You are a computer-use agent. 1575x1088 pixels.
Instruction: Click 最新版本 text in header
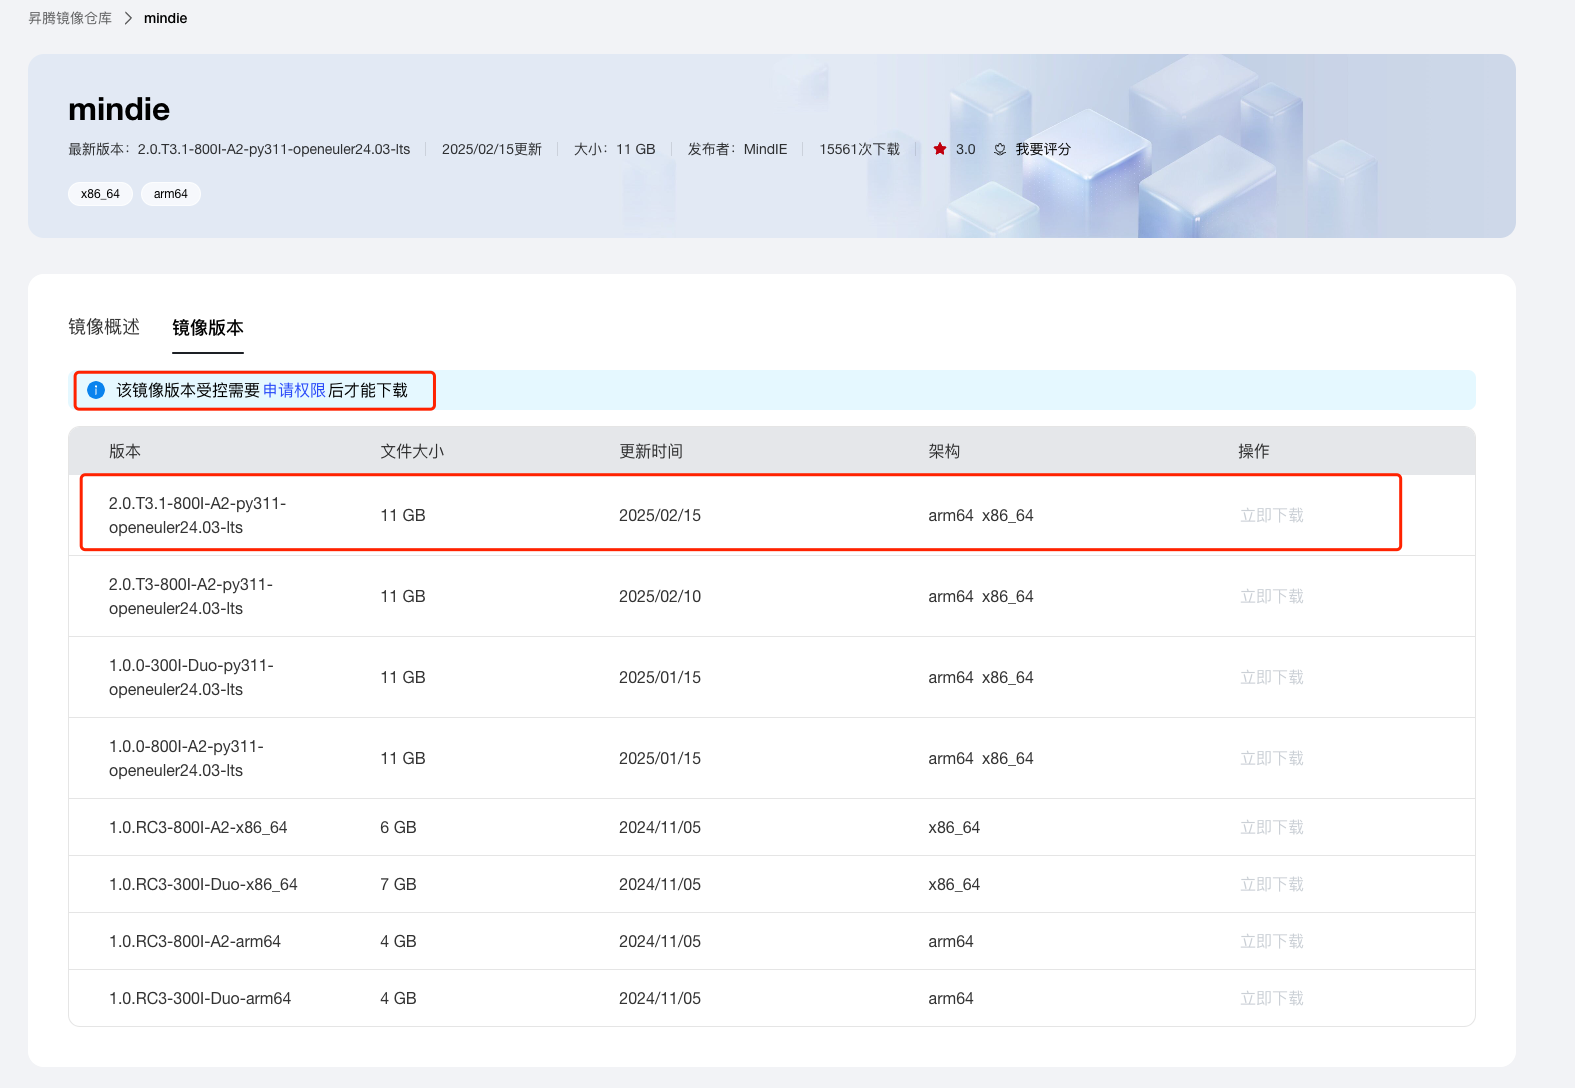(239, 149)
